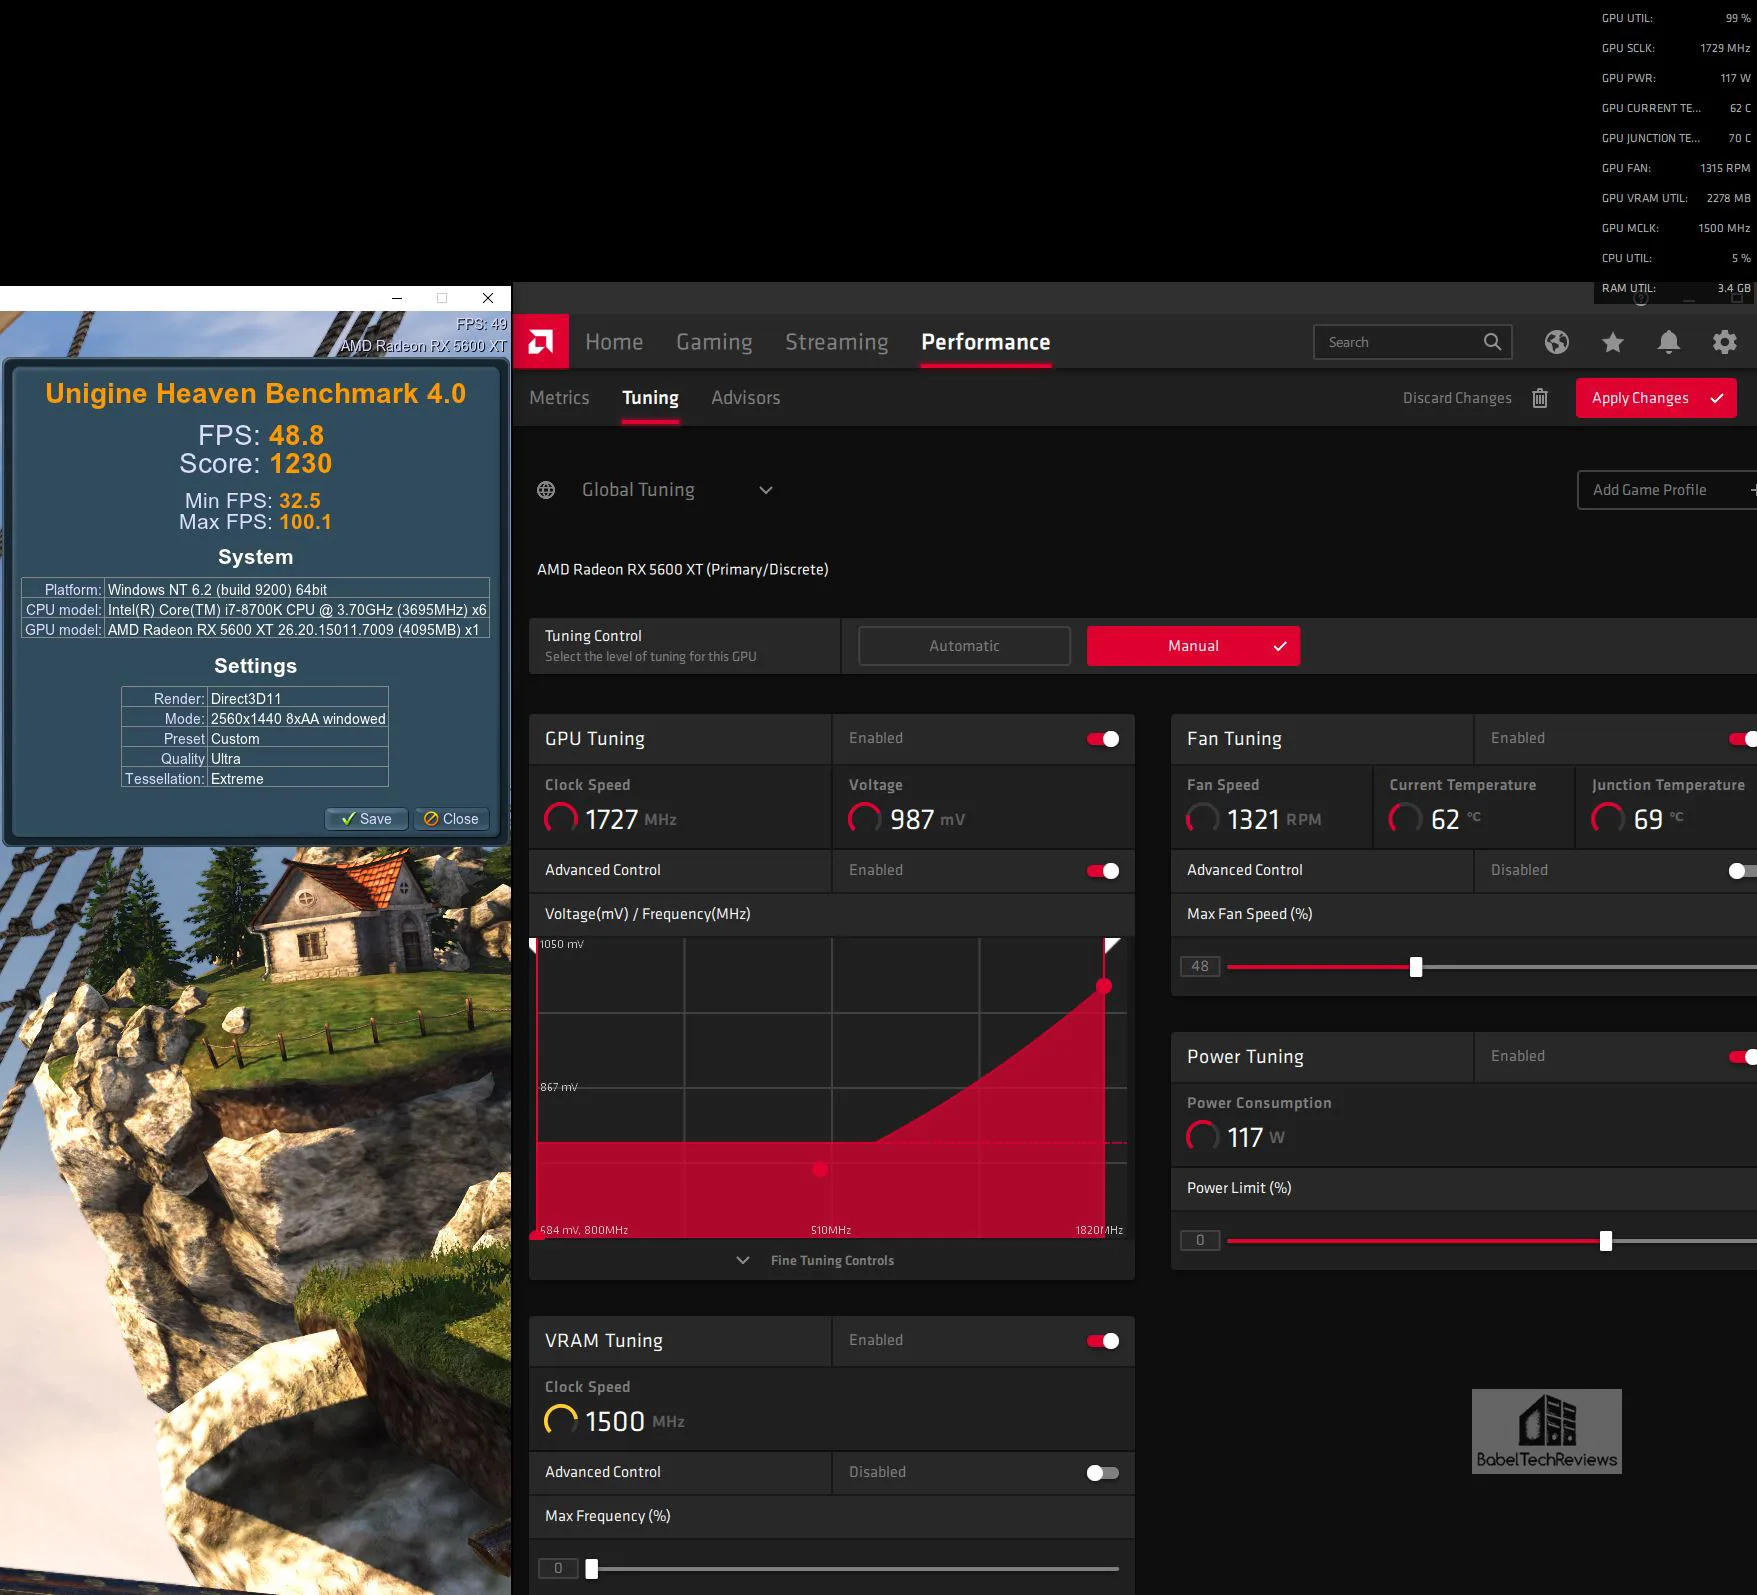Close the Heaven Benchmark window
This screenshot has width=1757, height=1595.
point(488,298)
